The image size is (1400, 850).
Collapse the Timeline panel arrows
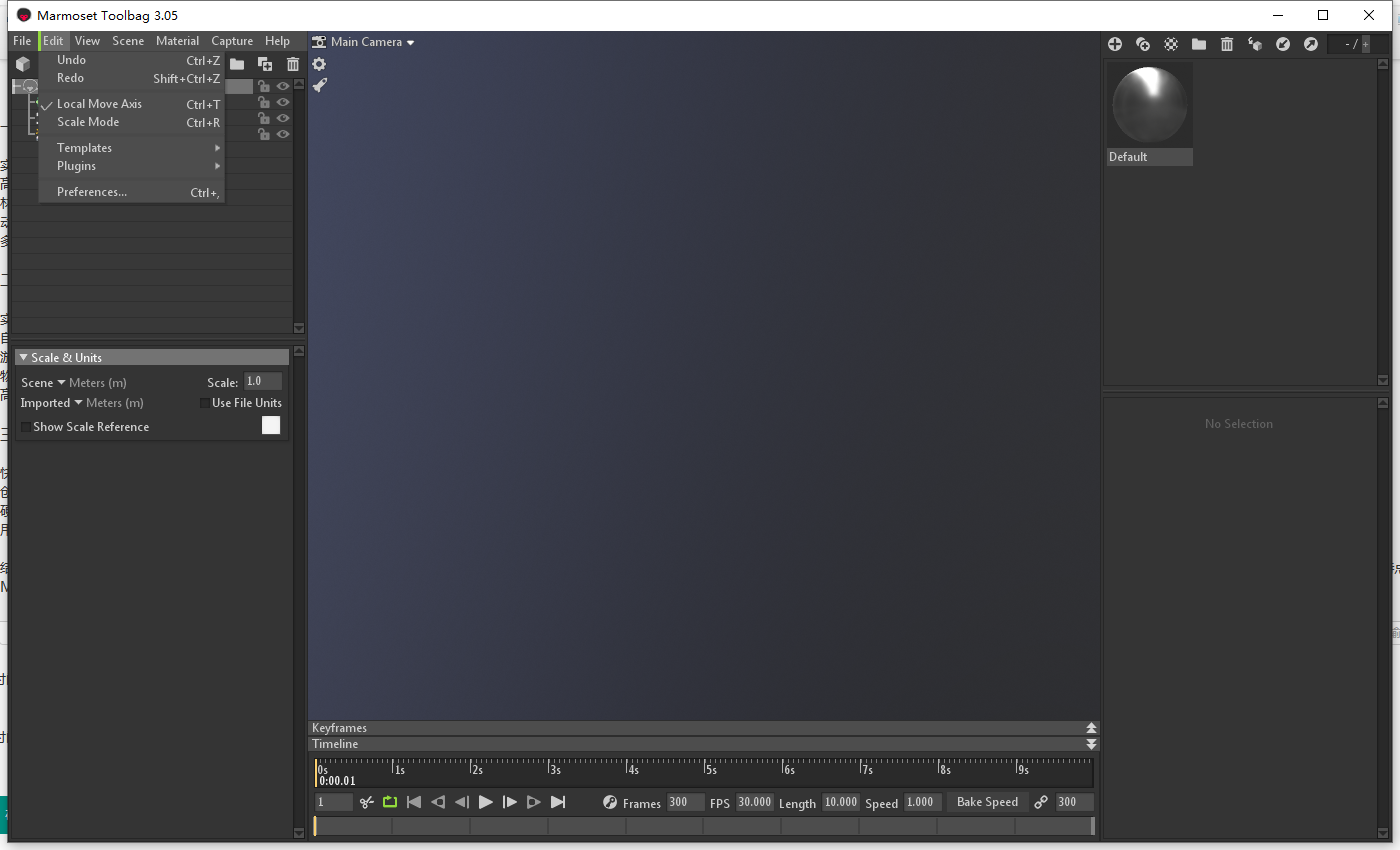click(1091, 744)
